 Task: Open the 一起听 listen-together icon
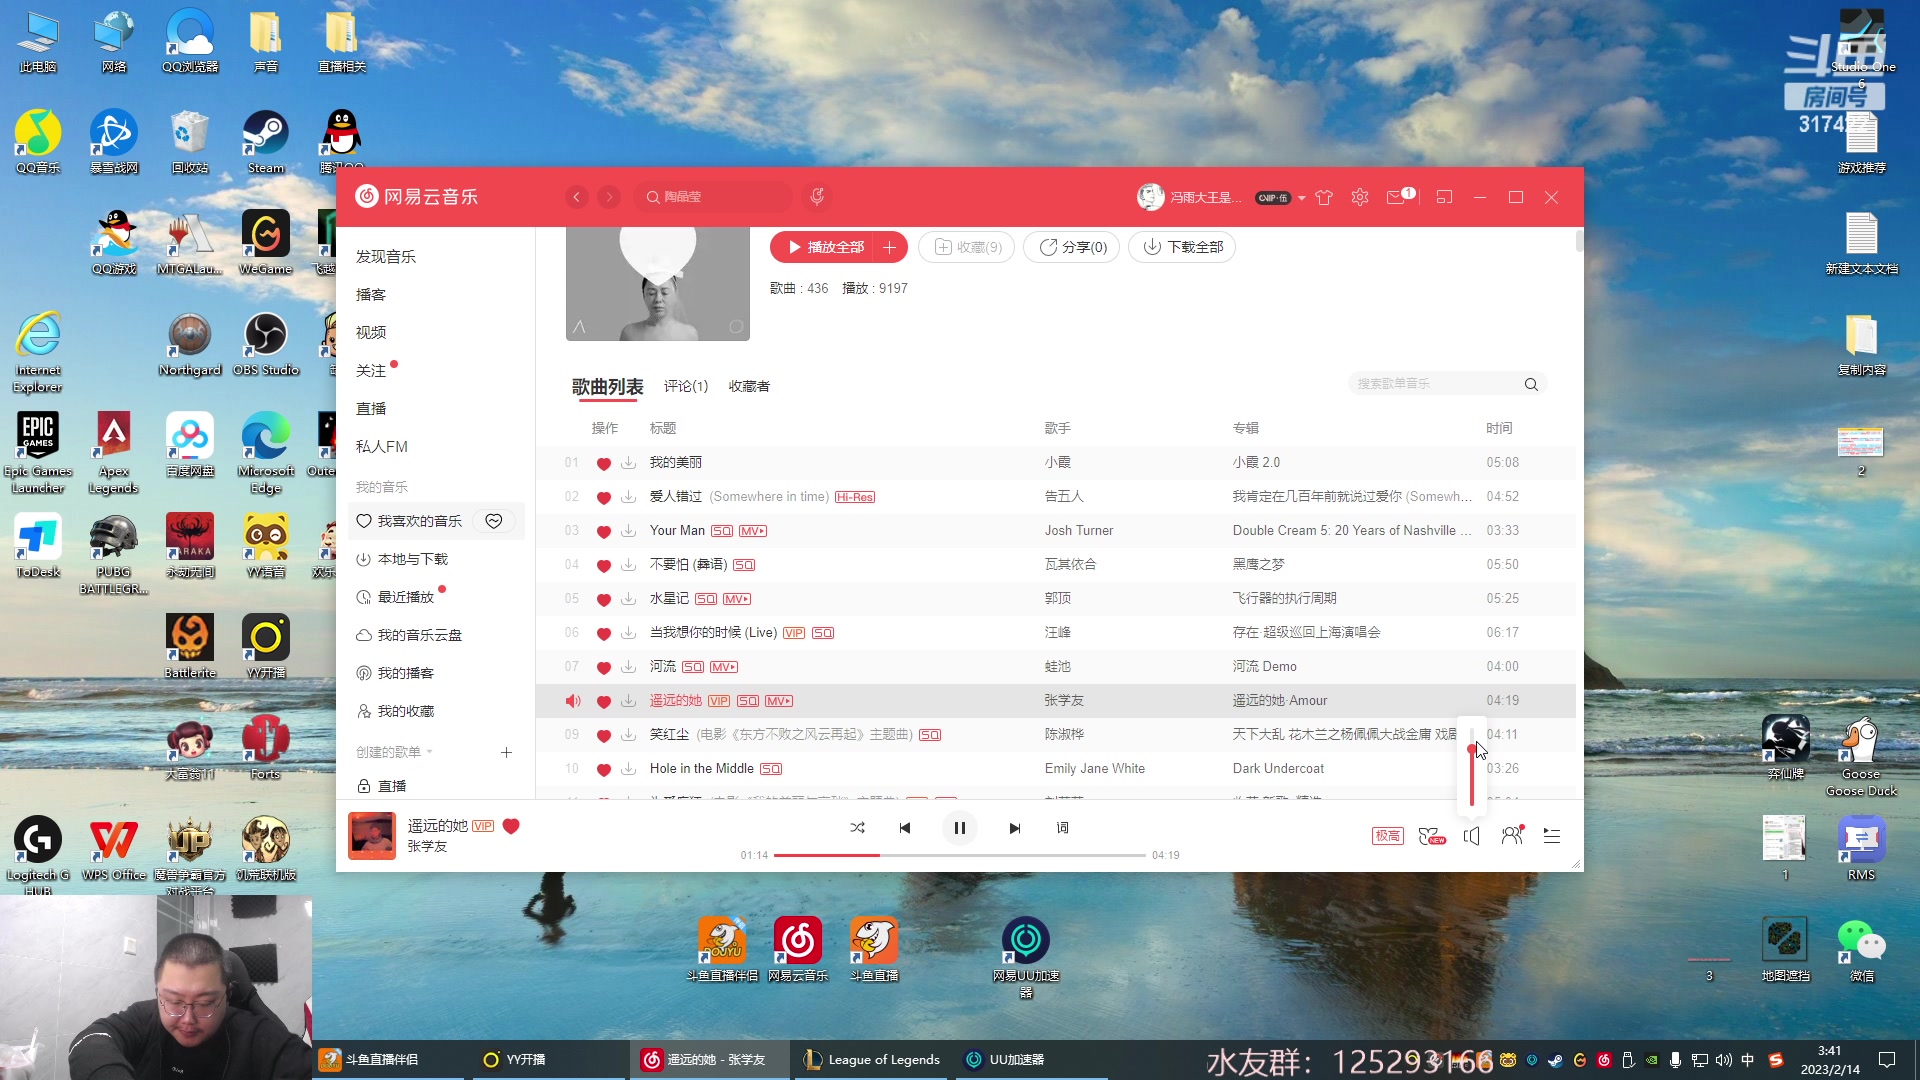pyautogui.click(x=1512, y=836)
